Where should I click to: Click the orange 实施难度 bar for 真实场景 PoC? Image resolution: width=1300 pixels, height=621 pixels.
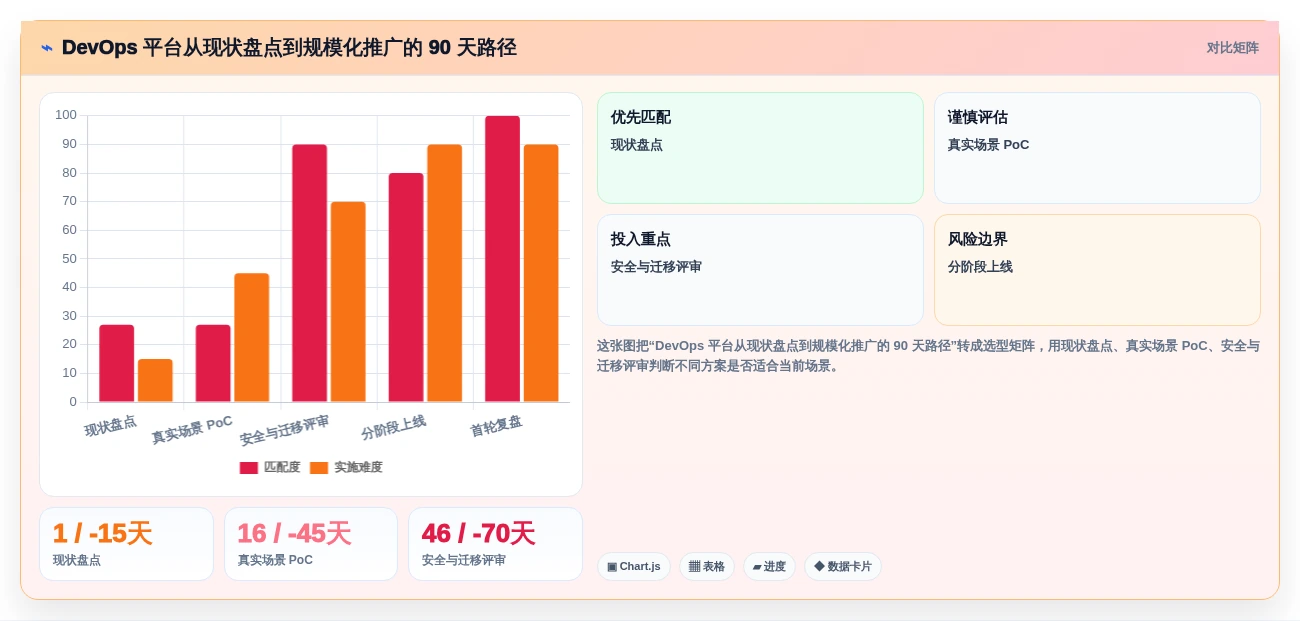[x=252, y=338]
